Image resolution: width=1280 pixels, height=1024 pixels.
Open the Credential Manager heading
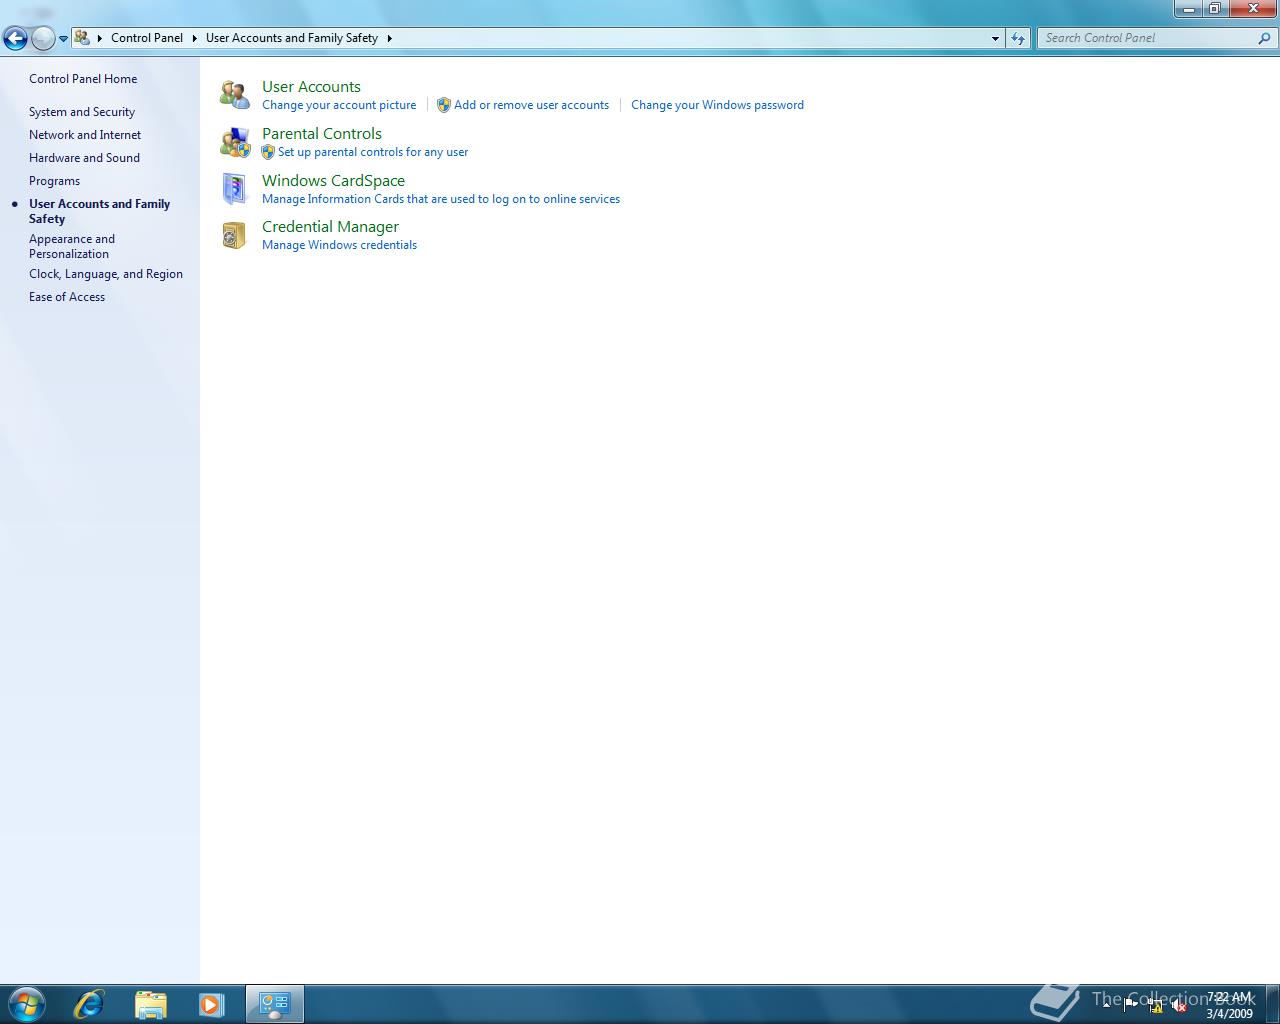point(330,227)
